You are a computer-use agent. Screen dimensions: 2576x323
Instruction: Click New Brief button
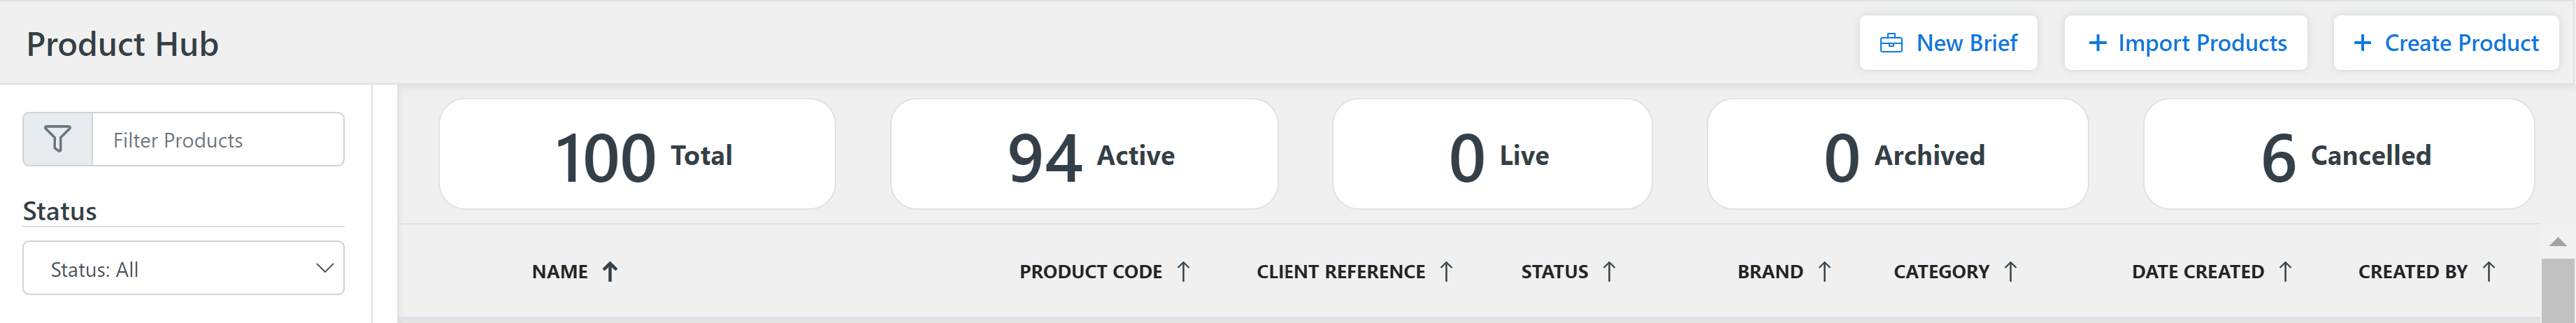pos(1948,43)
